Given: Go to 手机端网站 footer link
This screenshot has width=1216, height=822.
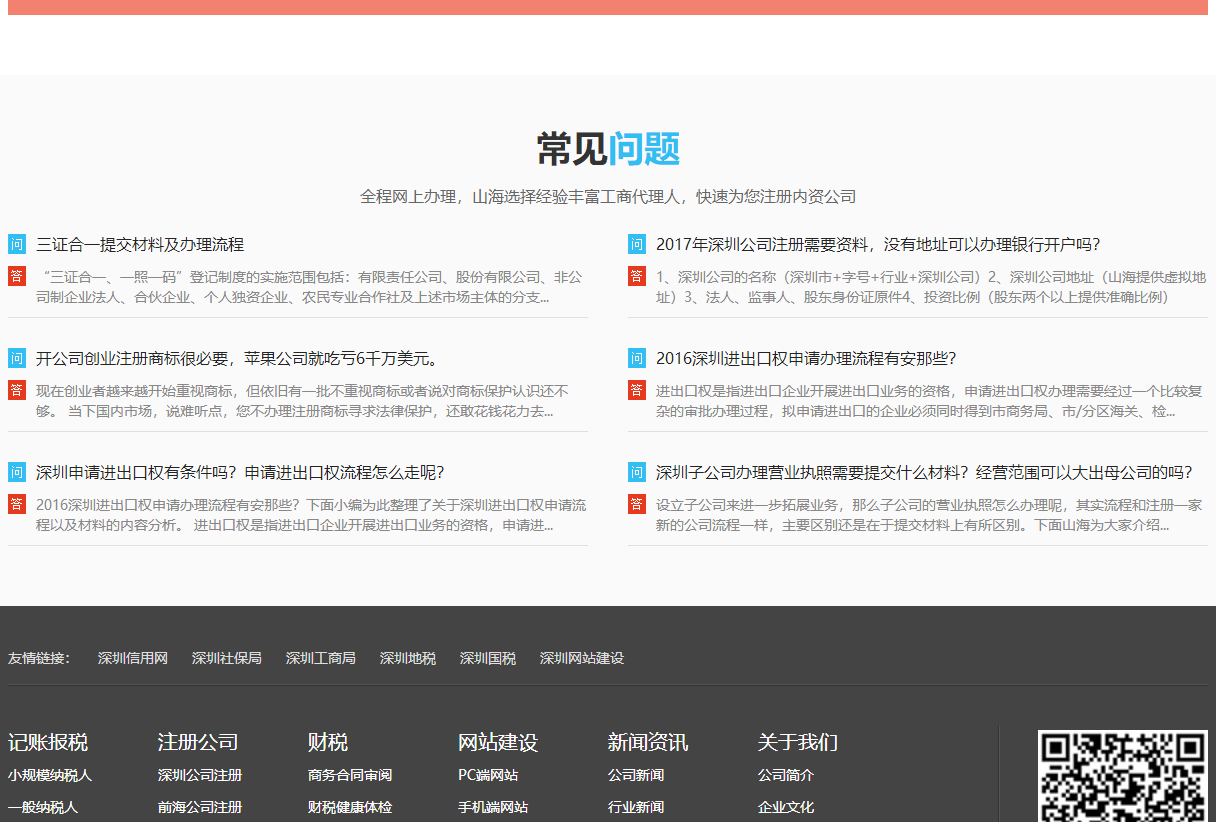Looking at the screenshot, I should [x=493, y=807].
